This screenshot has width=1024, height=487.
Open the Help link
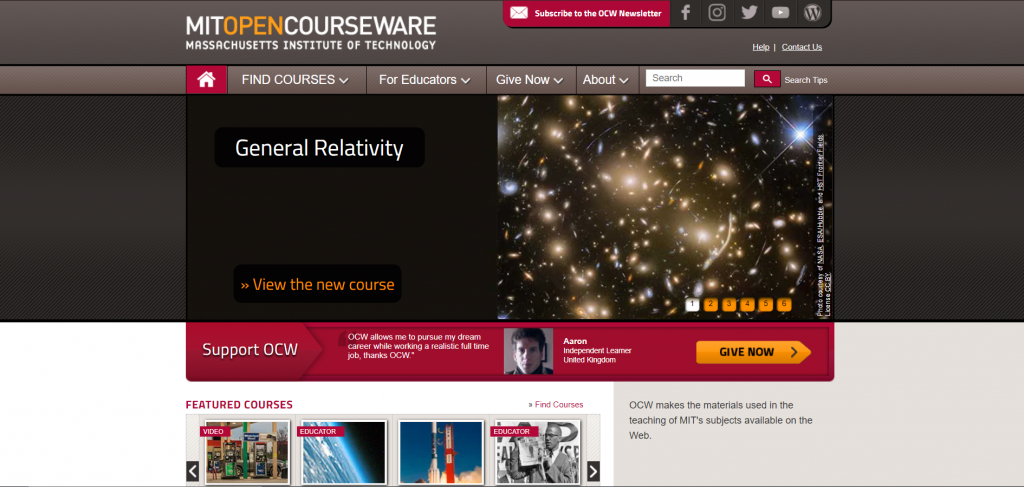pyautogui.click(x=761, y=47)
